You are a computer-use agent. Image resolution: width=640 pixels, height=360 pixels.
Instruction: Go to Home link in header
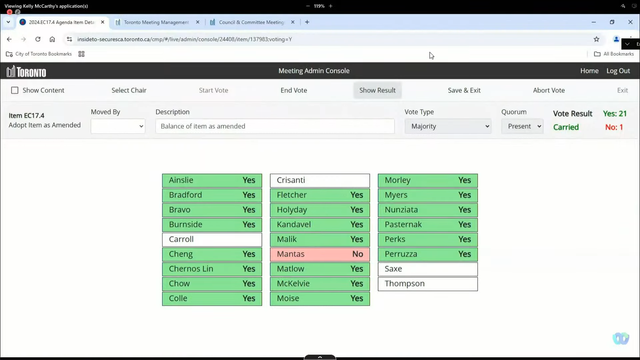589,71
